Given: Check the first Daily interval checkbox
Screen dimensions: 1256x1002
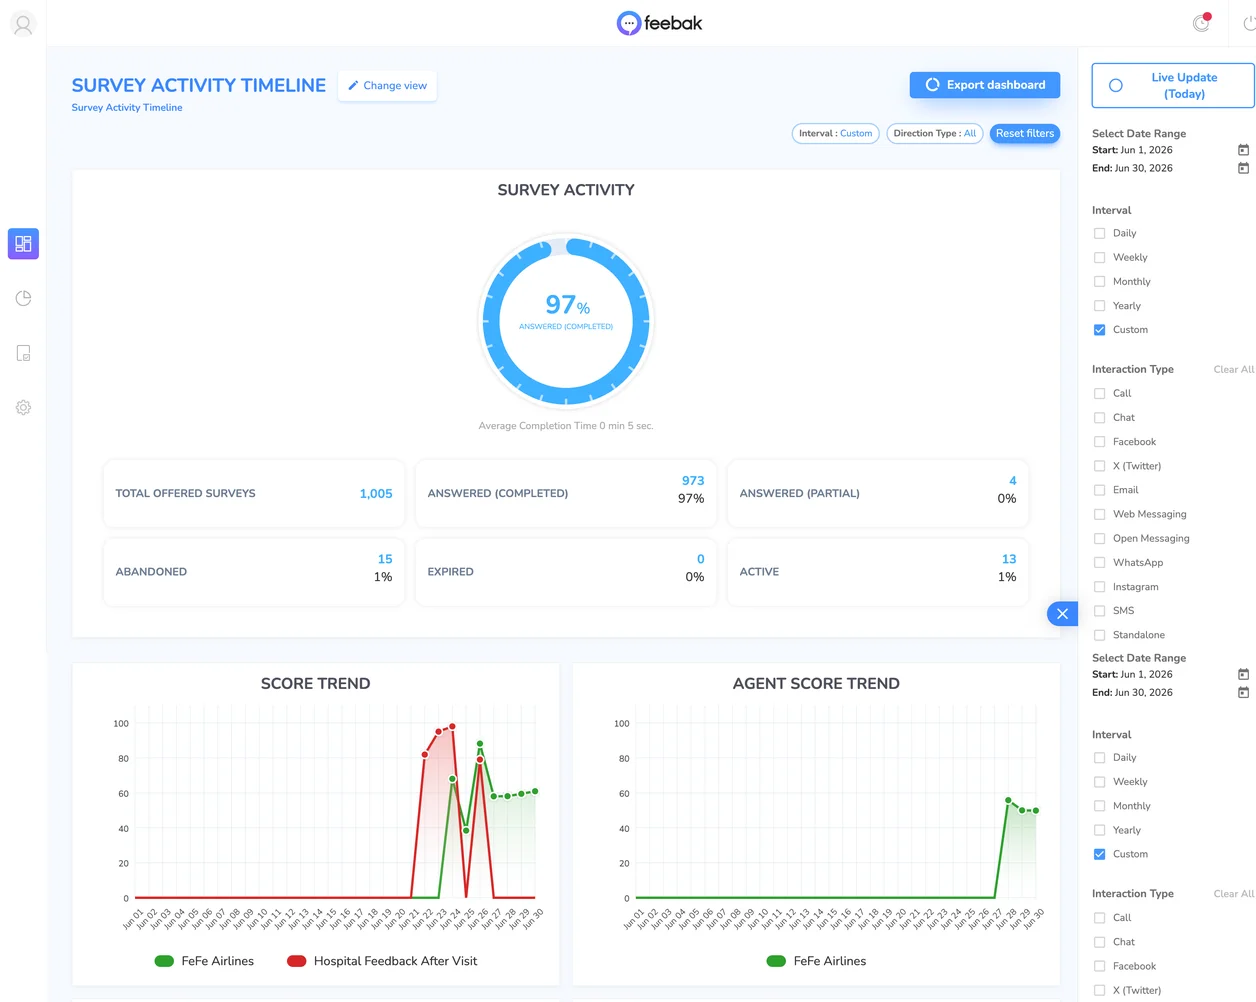Looking at the screenshot, I should pyautogui.click(x=1100, y=233).
